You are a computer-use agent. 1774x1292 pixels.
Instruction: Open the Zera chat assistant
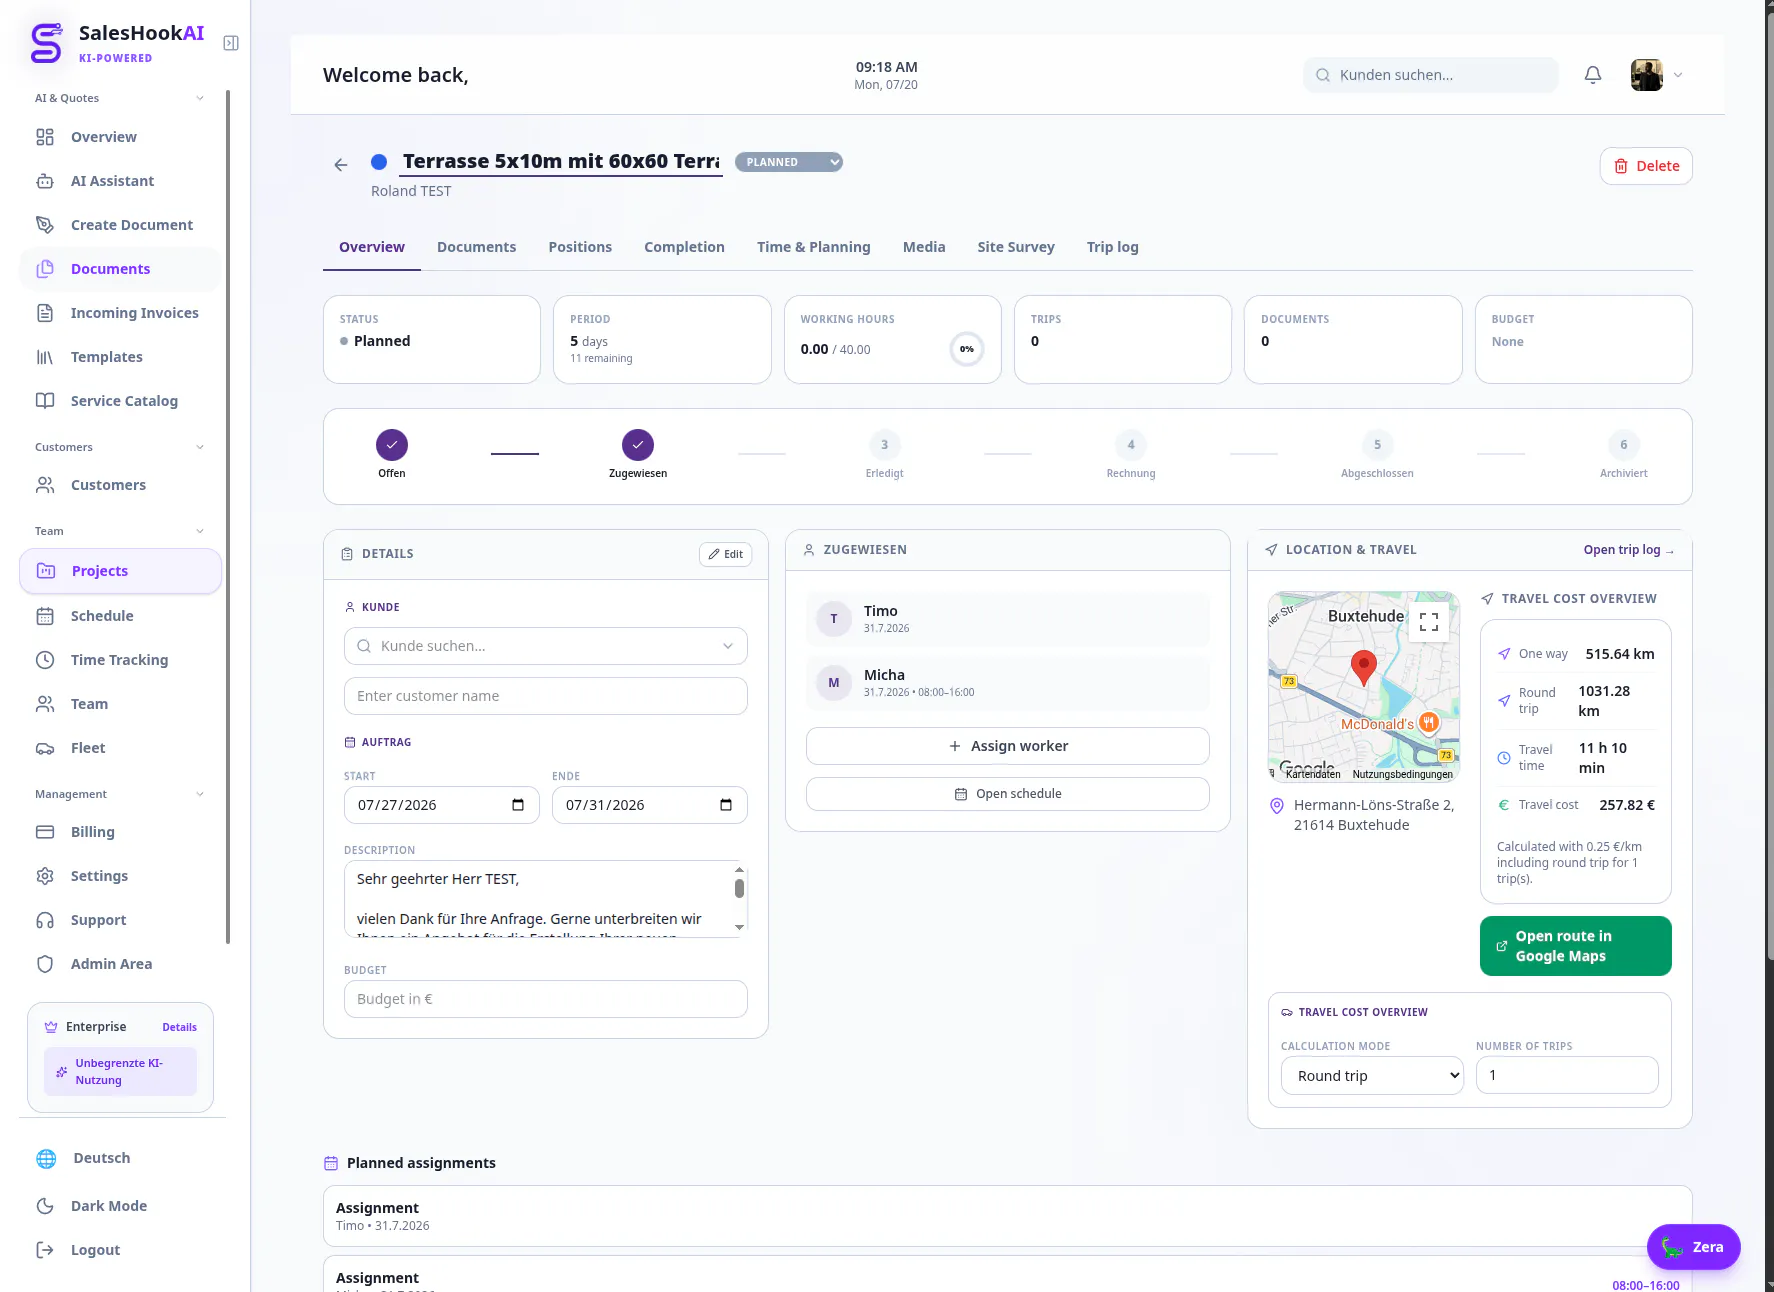click(x=1694, y=1247)
